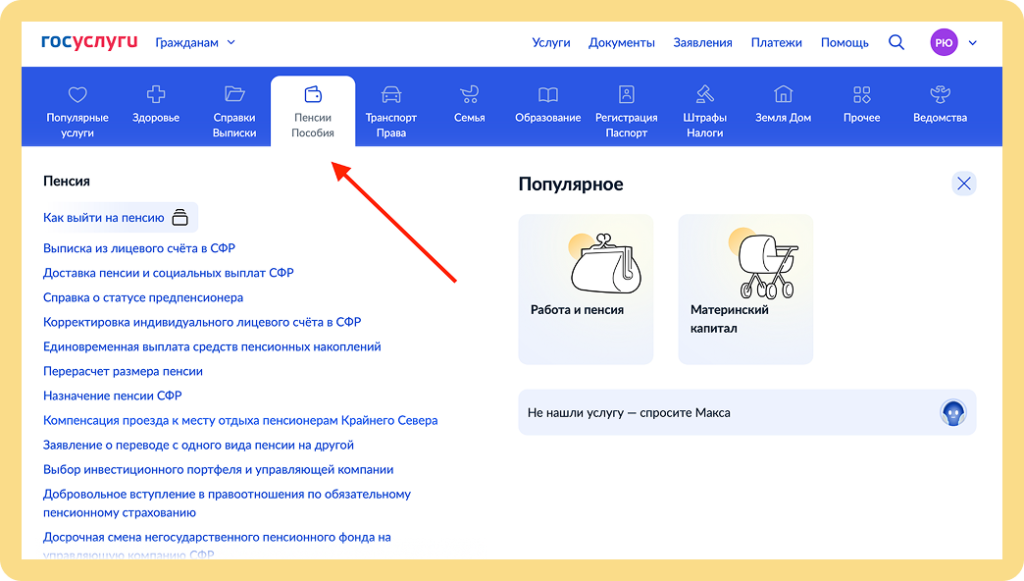Open the profile menu chevron
1024x581 pixels.
(x=971, y=43)
